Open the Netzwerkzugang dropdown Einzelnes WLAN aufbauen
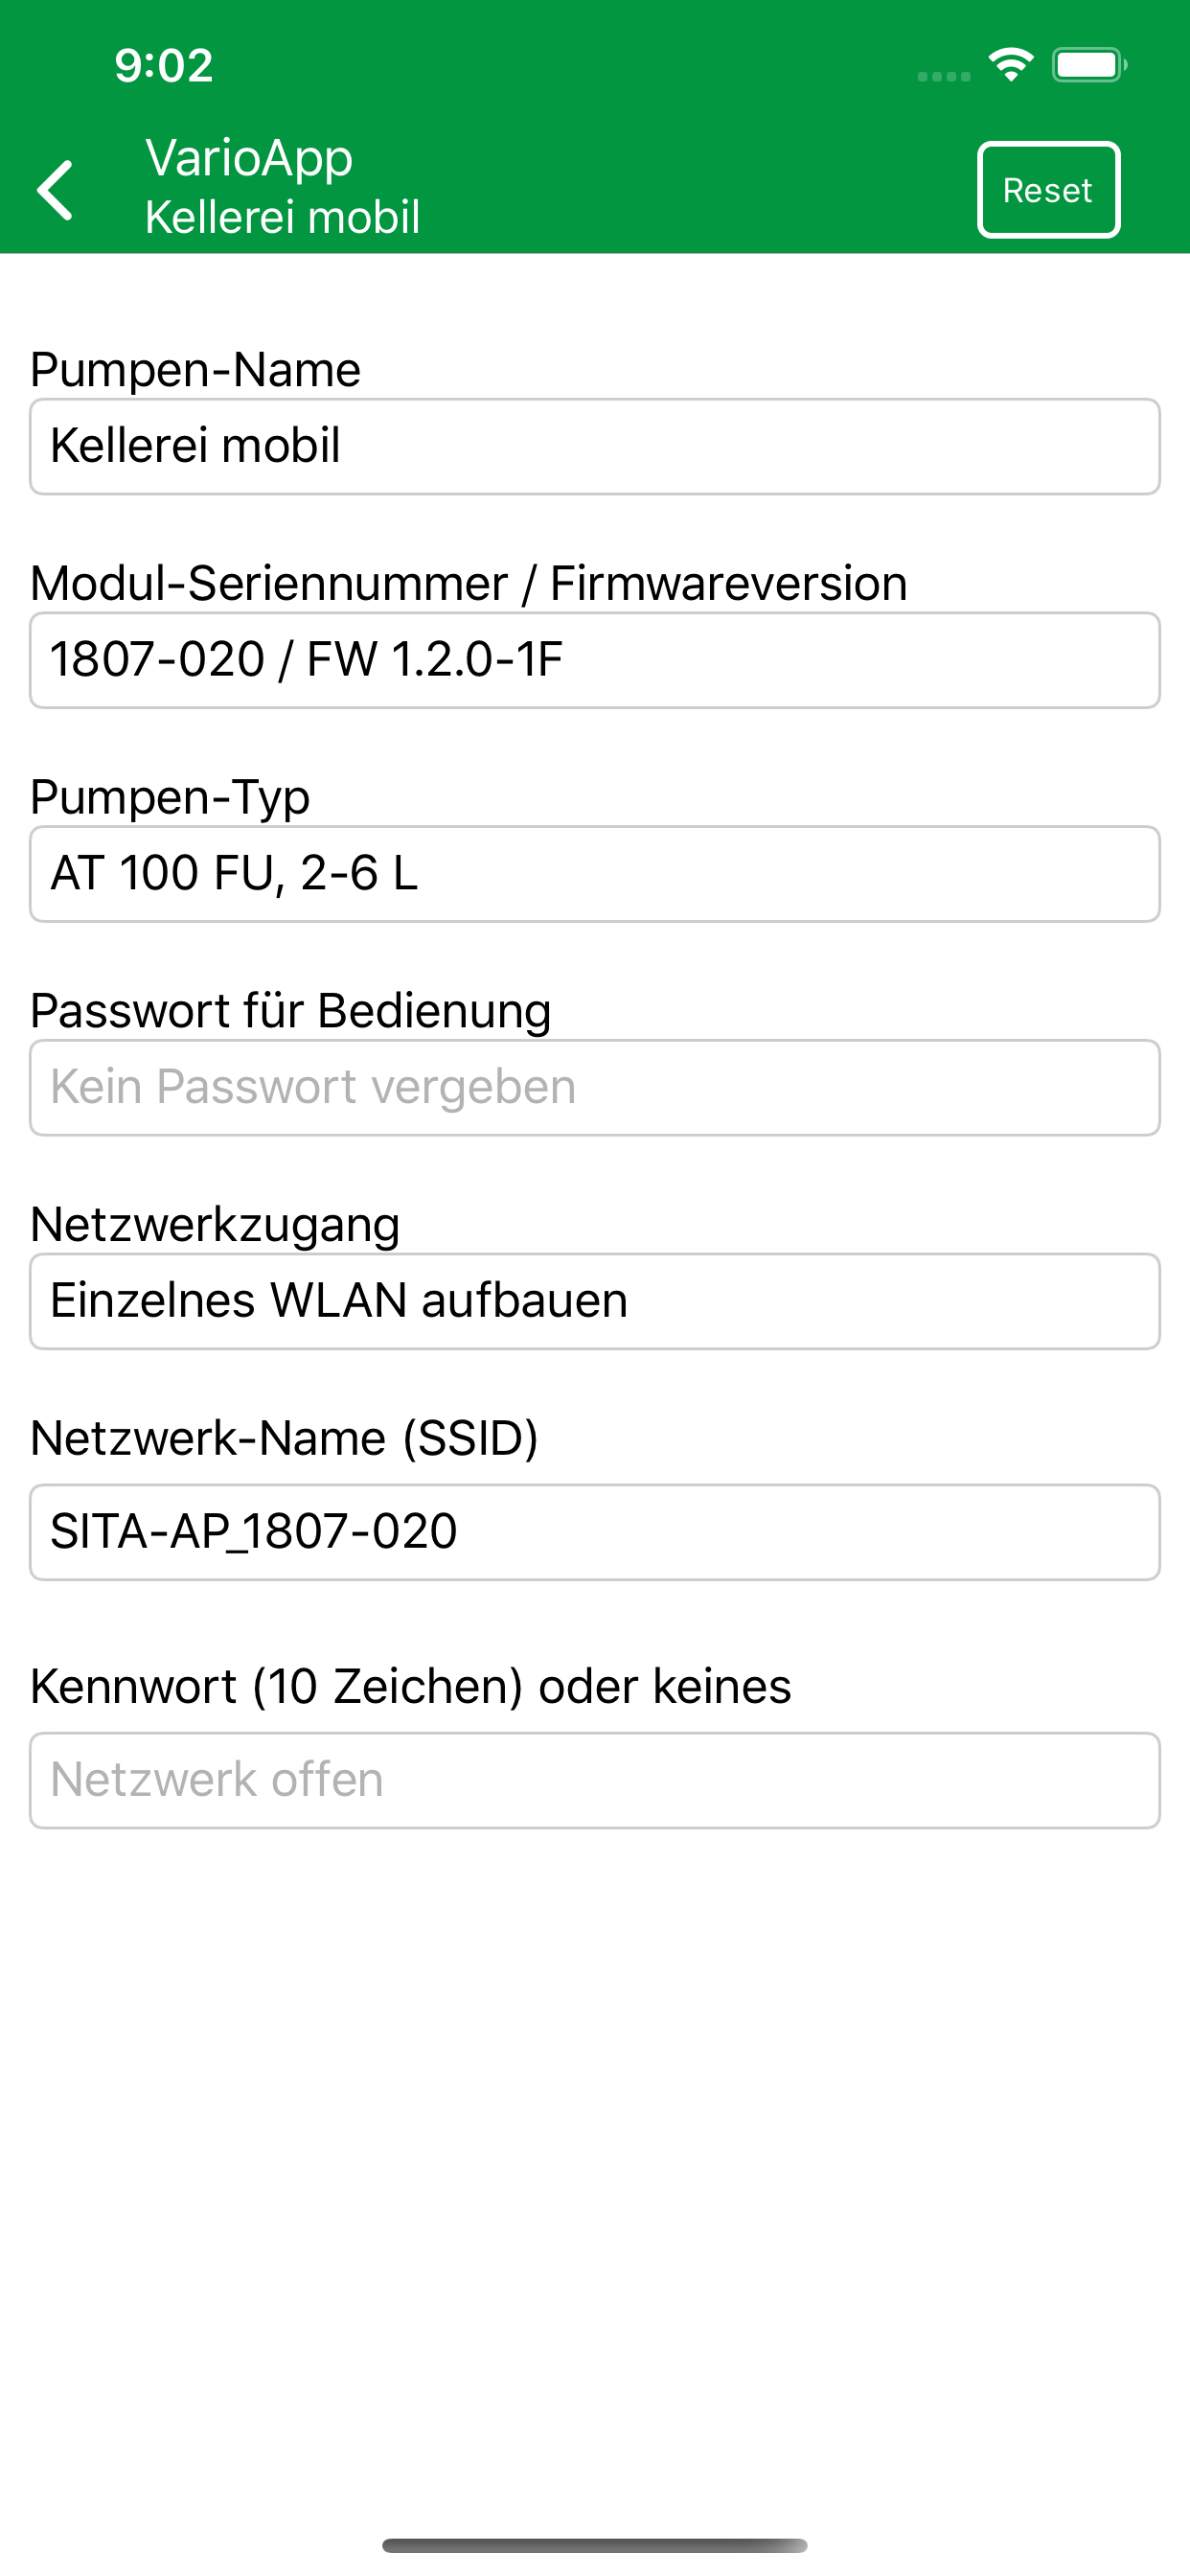Viewport: 1190px width, 2576px height. click(x=594, y=1301)
